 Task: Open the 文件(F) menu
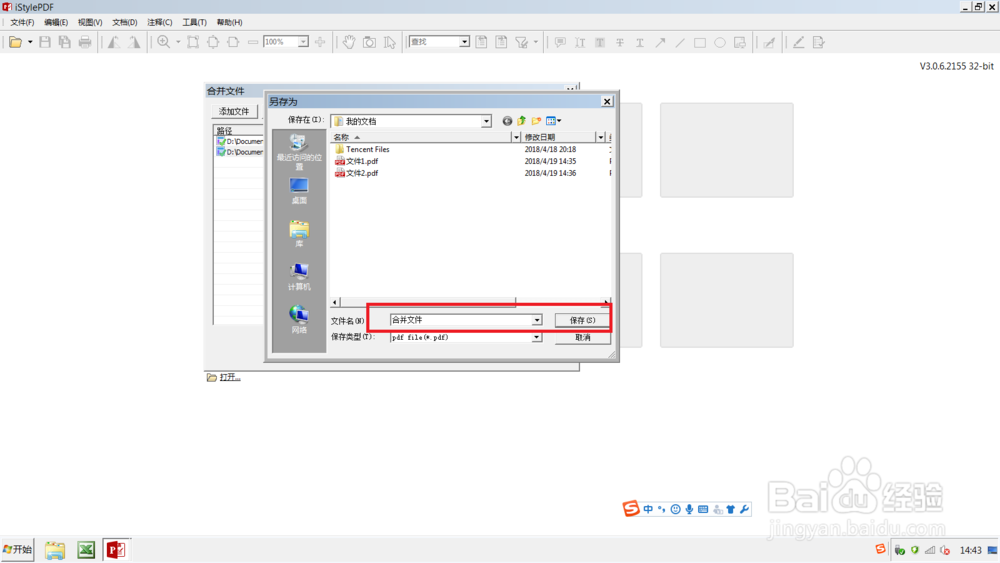(x=22, y=22)
